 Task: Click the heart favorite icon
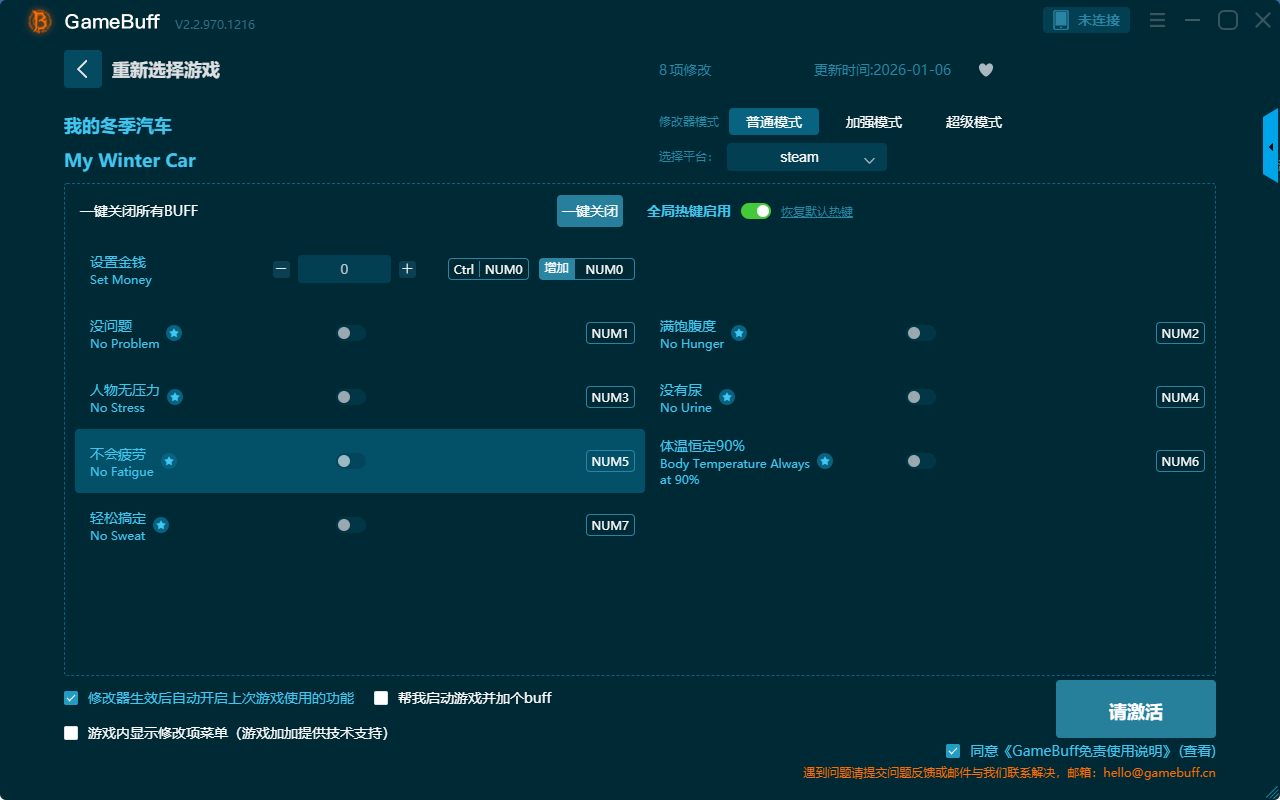(985, 70)
